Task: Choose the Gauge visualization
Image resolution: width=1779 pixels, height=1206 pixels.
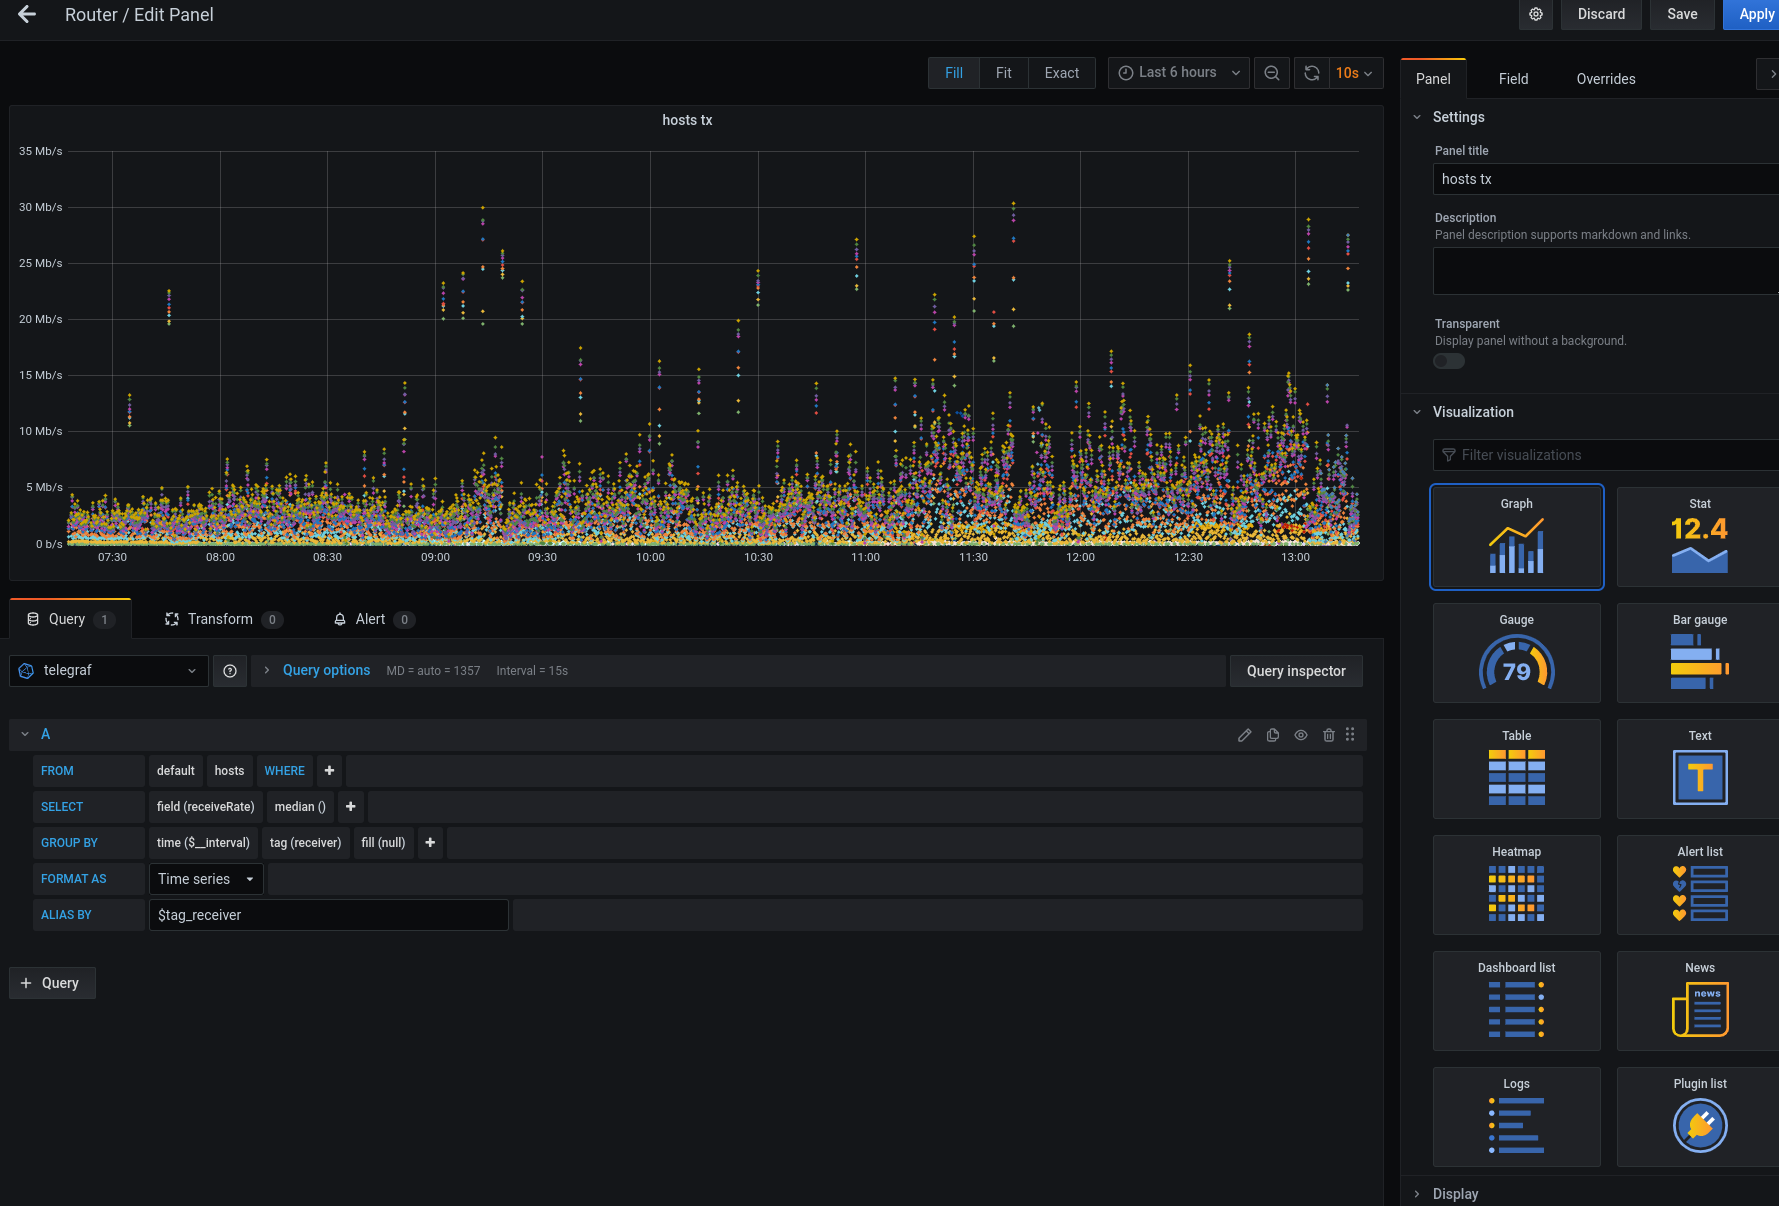Action: [x=1516, y=653]
